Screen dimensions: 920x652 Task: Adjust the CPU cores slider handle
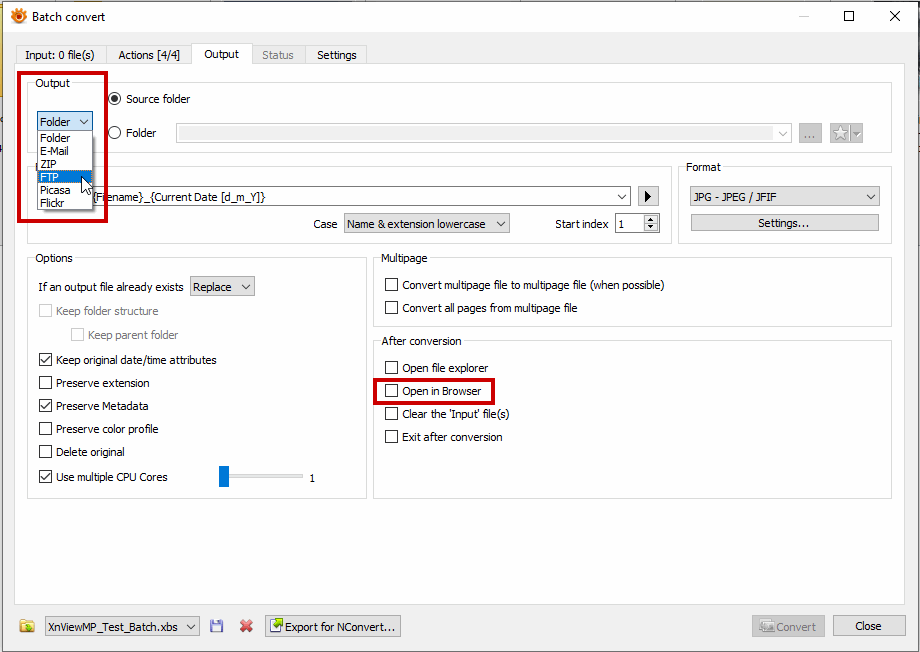224,477
